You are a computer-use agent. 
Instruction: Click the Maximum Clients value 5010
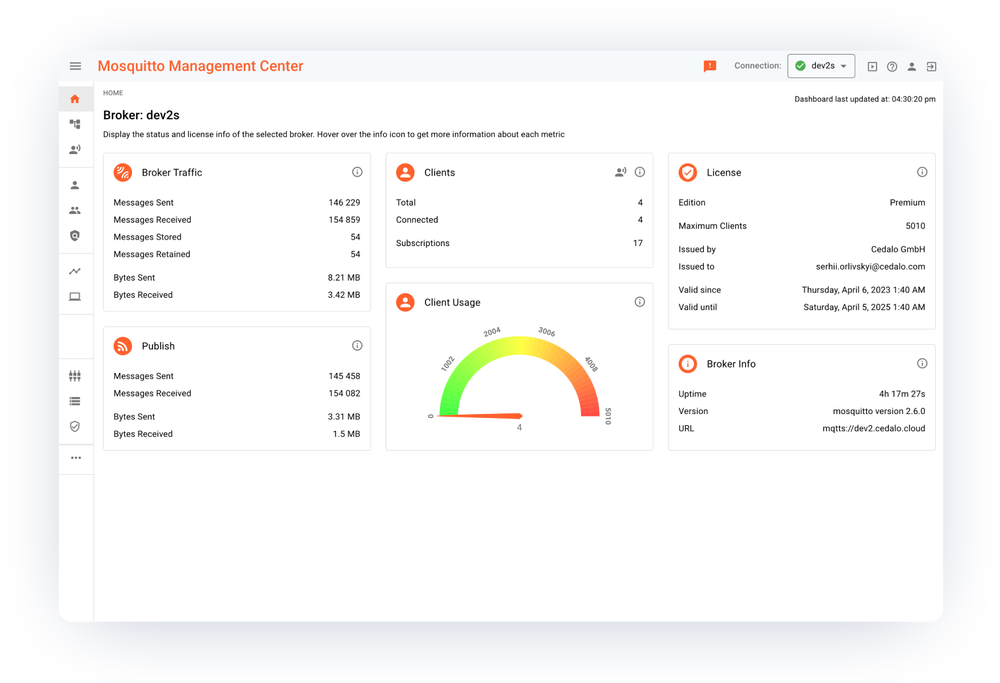tap(915, 226)
